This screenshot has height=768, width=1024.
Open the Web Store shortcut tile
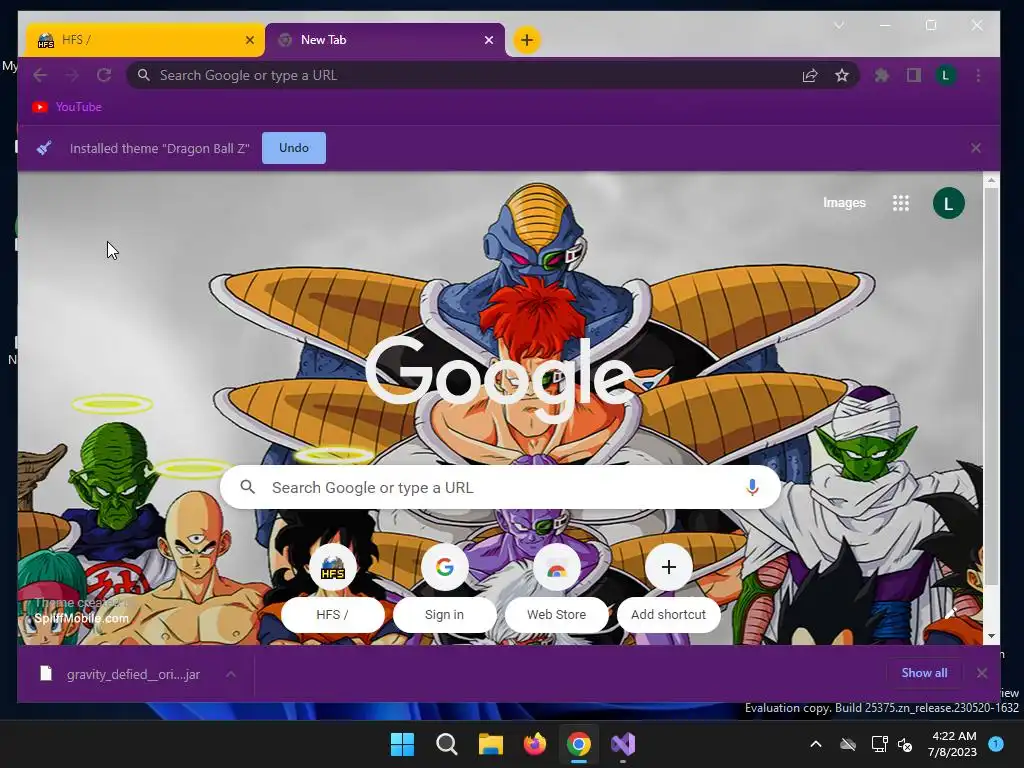click(556, 587)
